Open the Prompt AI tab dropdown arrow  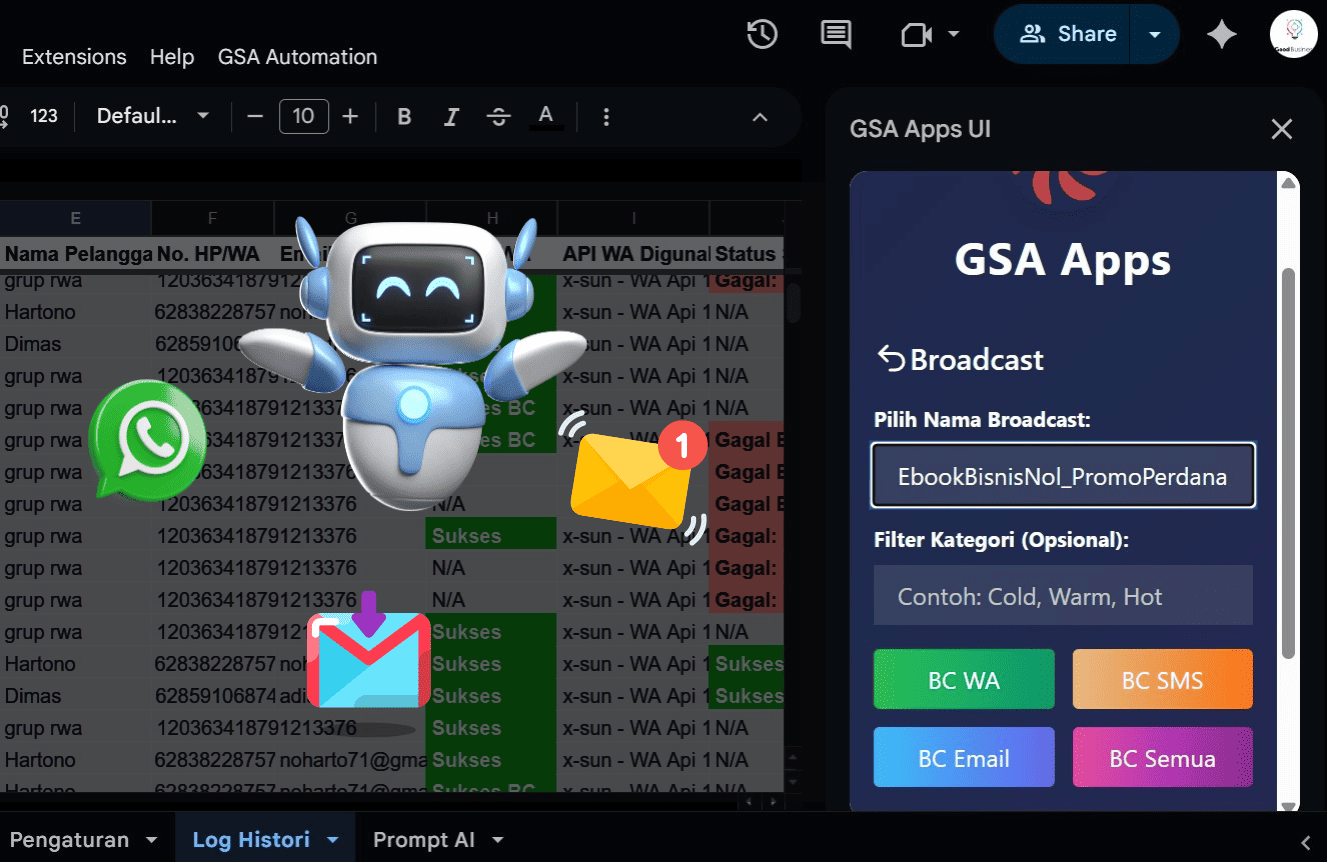[498, 840]
